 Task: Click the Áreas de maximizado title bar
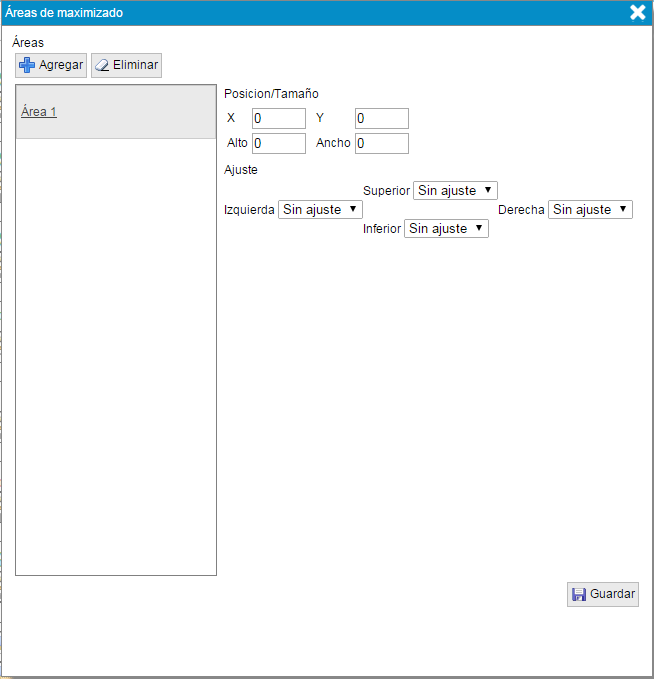pyautogui.click(x=300, y=12)
